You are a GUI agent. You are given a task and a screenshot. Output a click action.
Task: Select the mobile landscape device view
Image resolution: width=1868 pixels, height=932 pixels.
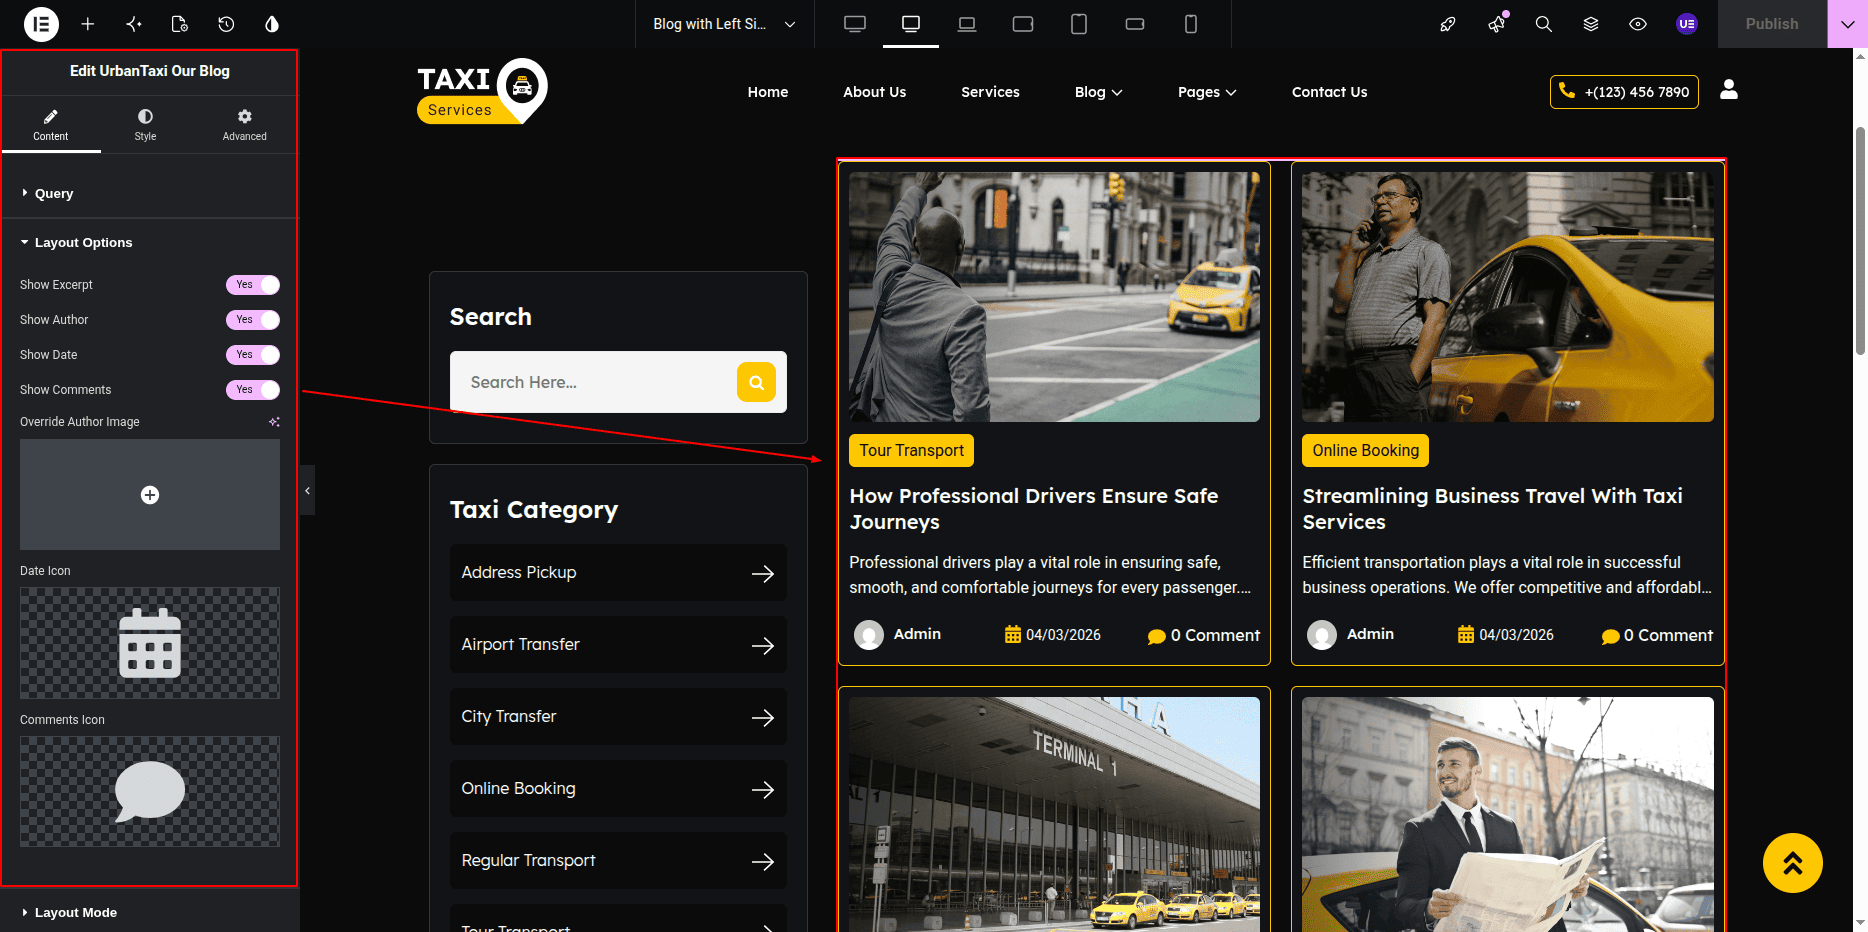(x=1135, y=24)
